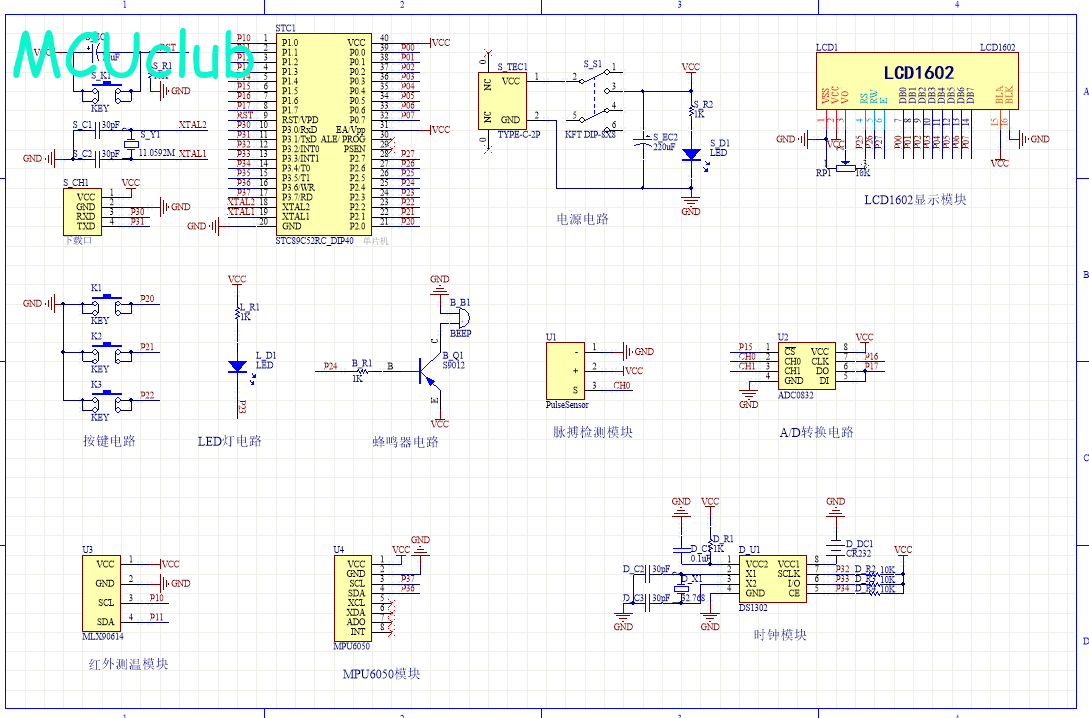This screenshot has height=718, width=1089.
Task: Click the 220uF value label
Action: (665, 147)
